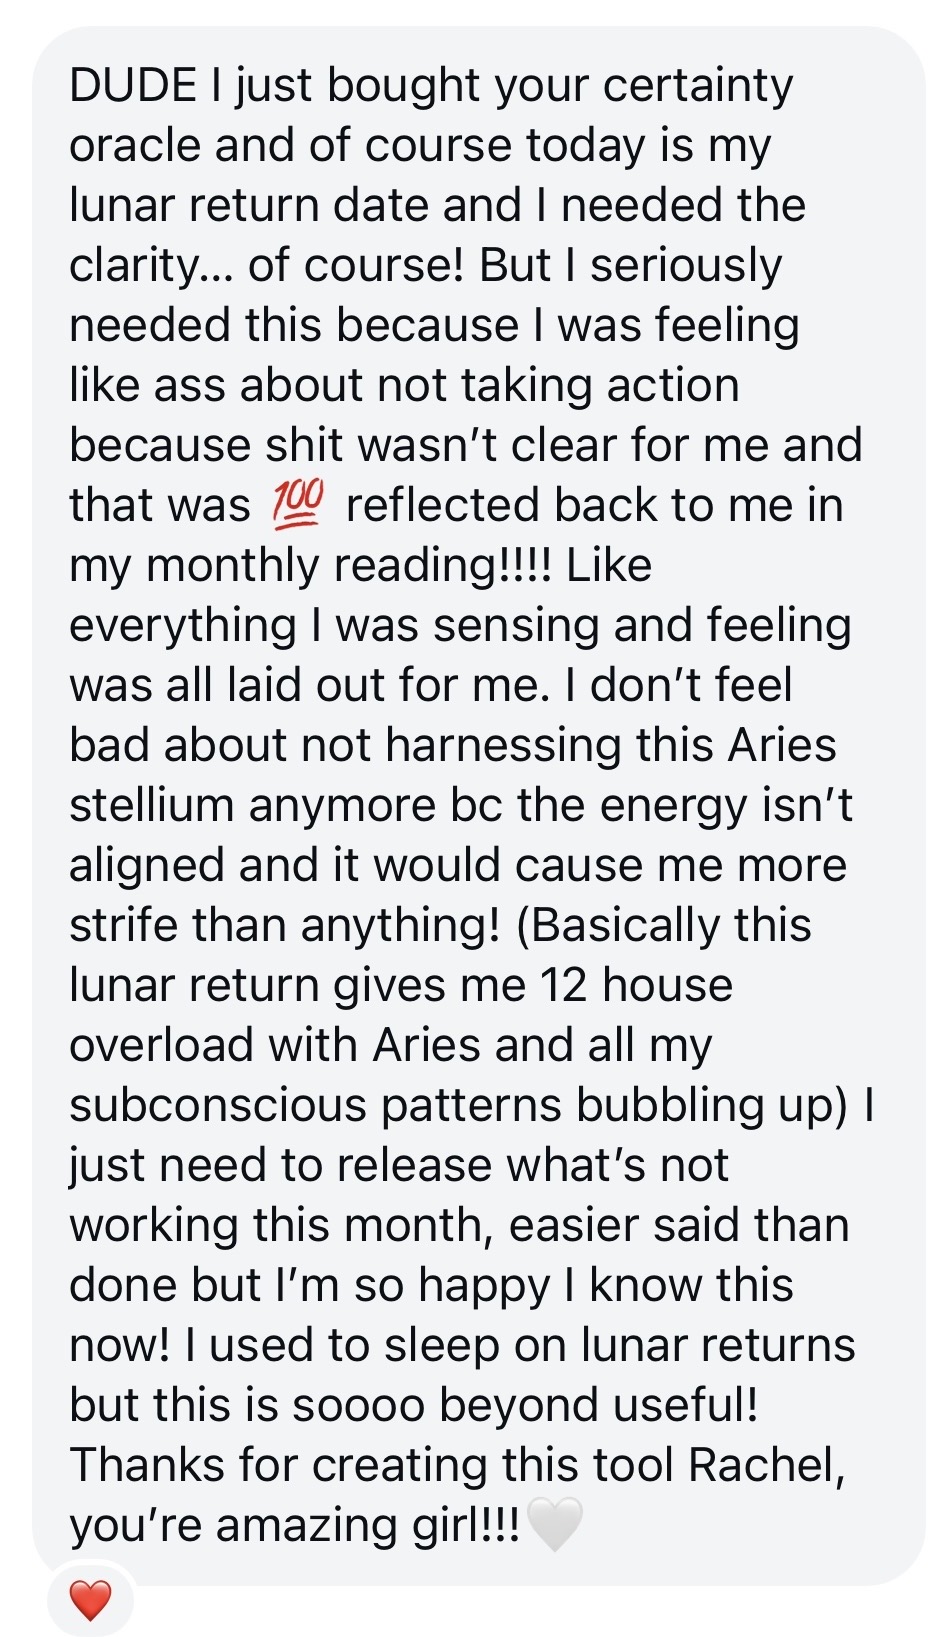
Task: Click the 100 points emoji
Action: (297, 505)
